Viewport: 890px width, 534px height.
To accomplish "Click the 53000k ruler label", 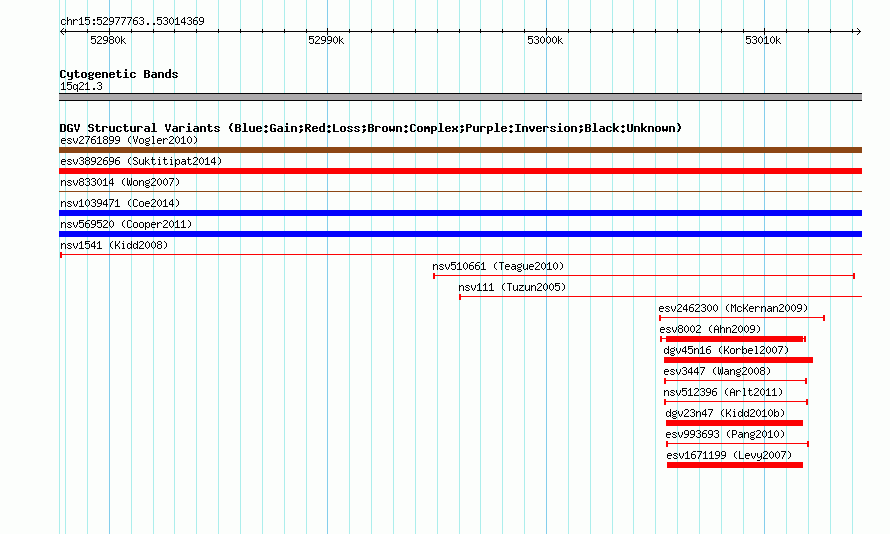I will click(545, 40).
